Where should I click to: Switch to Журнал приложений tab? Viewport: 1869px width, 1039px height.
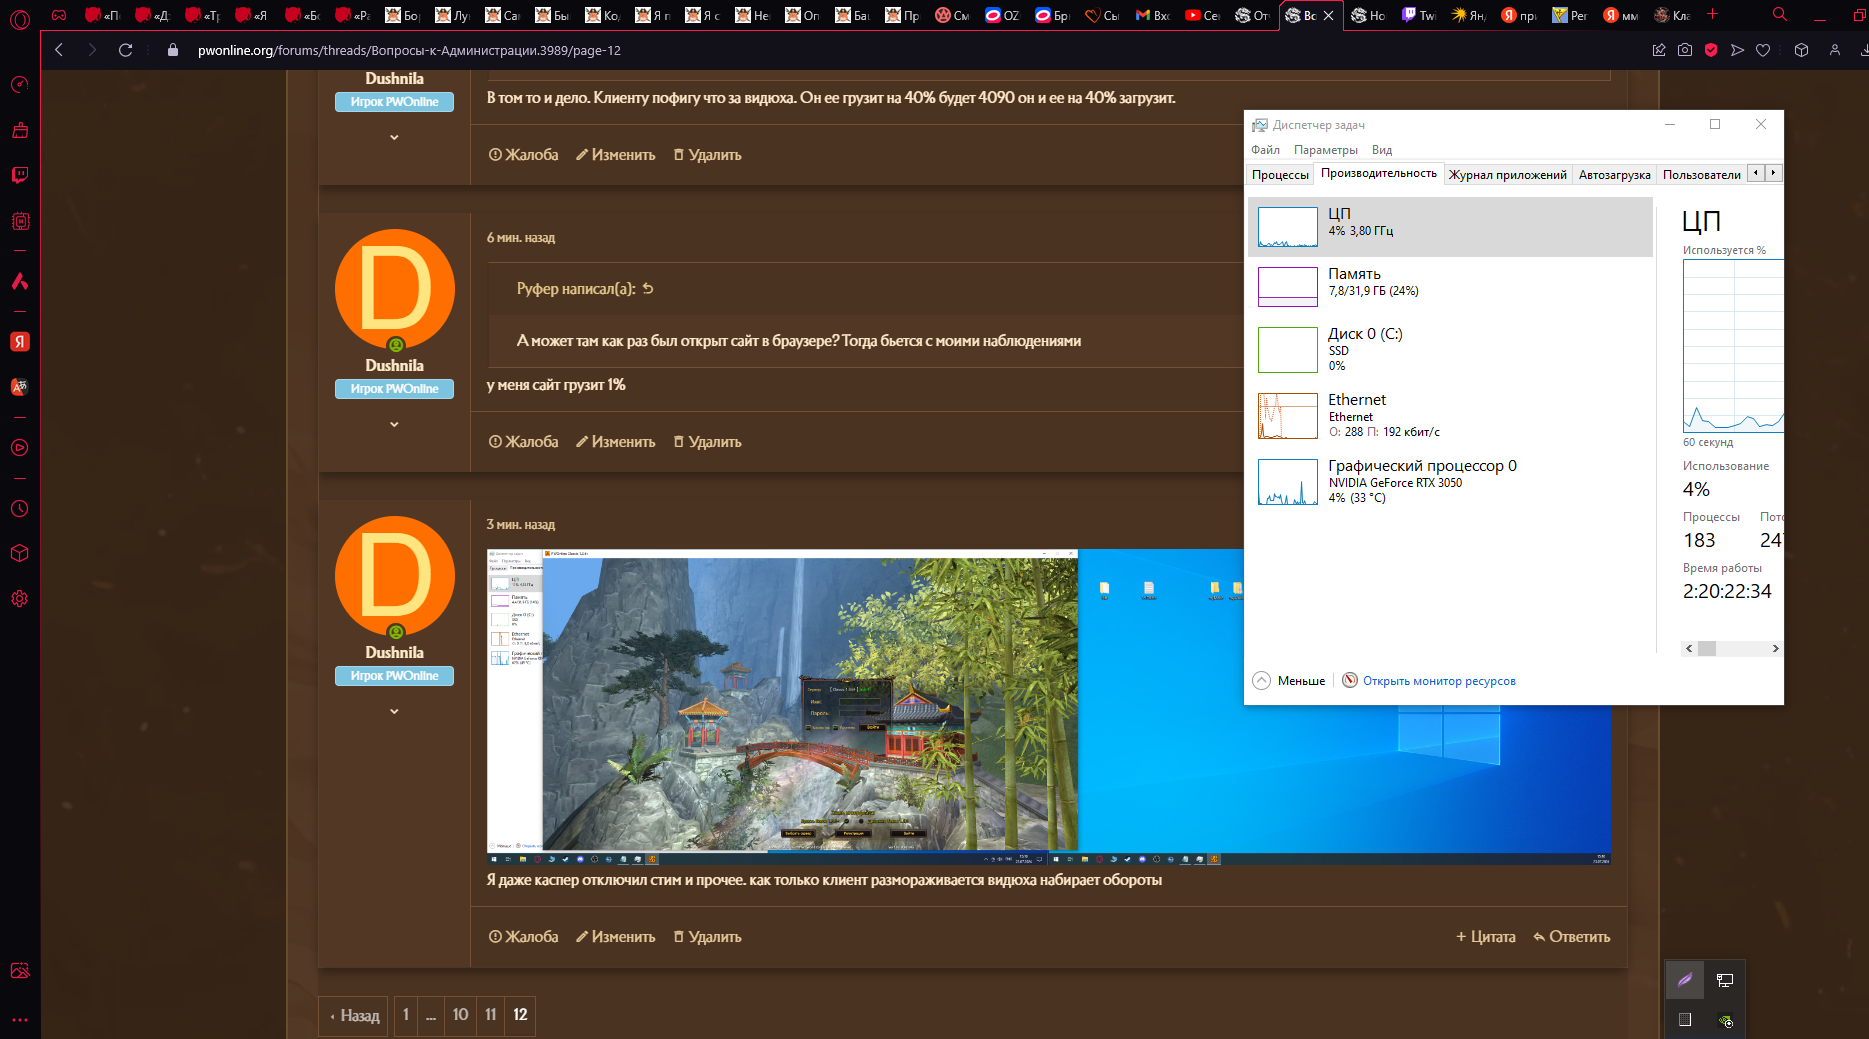pos(1508,174)
